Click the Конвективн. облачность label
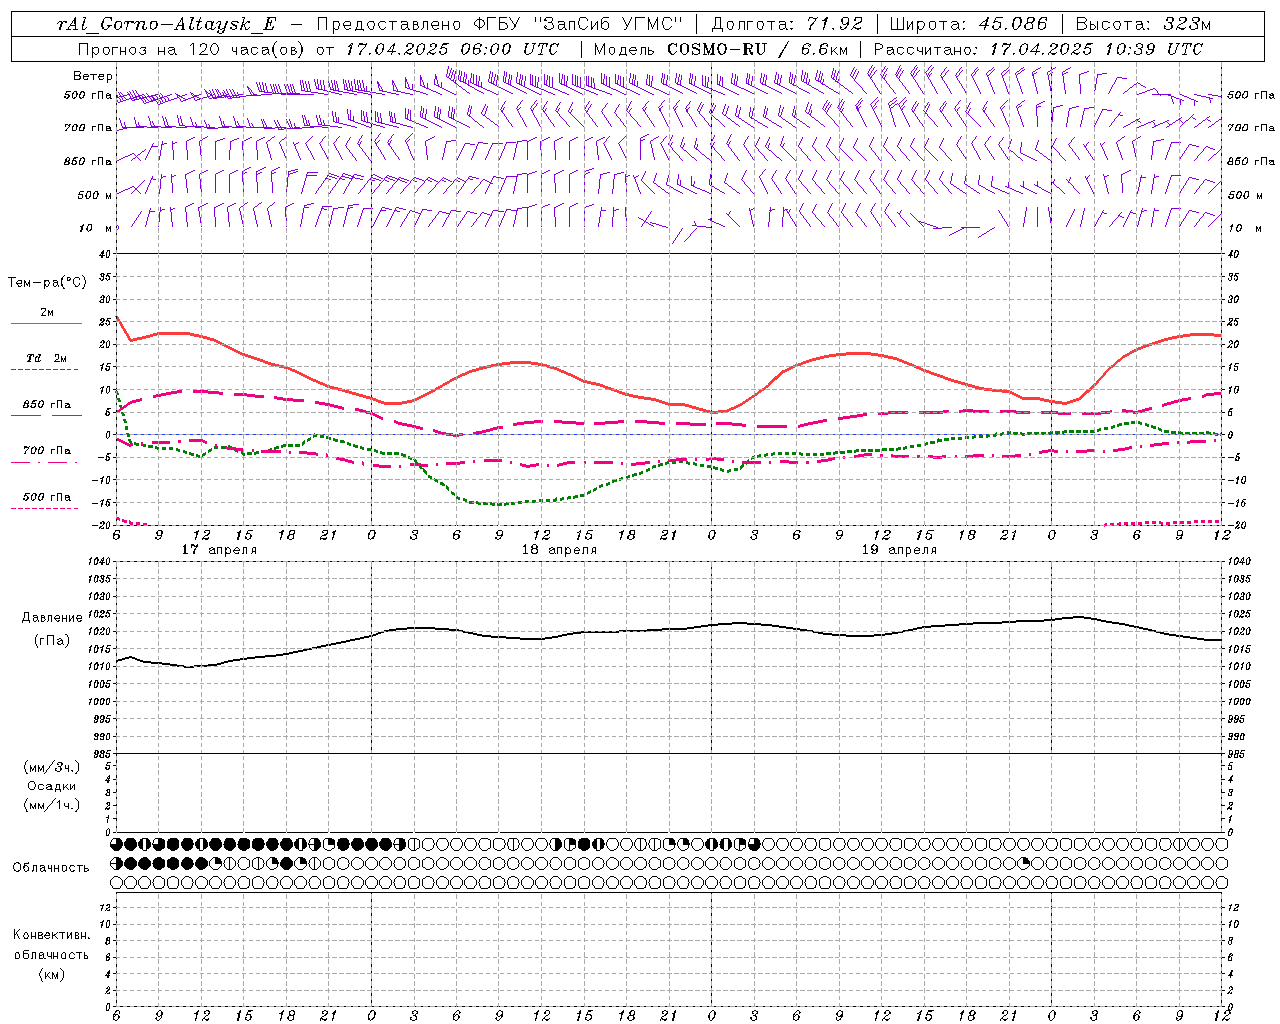The height and width of the screenshot is (1024, 1280). [51, 945]
